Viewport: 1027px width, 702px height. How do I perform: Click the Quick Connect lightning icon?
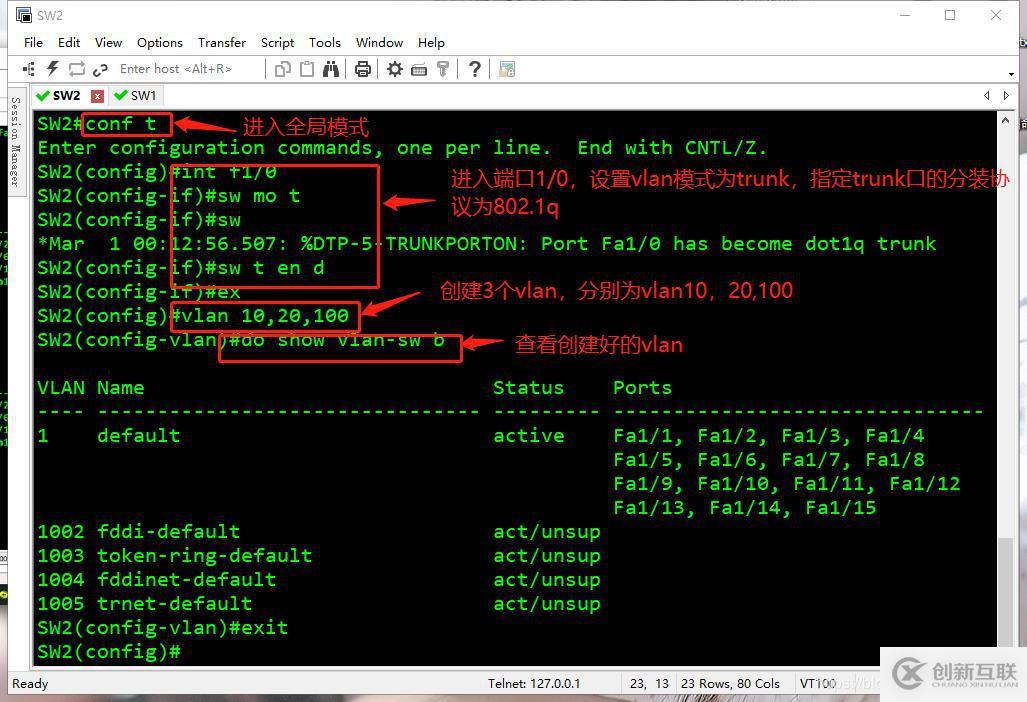pyautogui.click(x=53, y=69)
